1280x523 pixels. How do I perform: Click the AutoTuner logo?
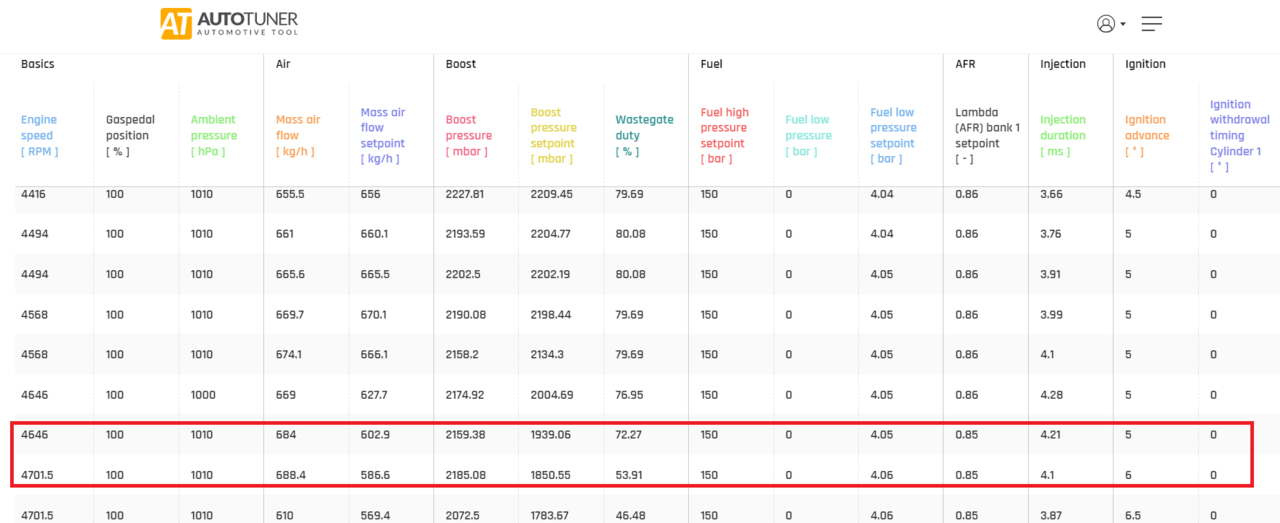229,24
